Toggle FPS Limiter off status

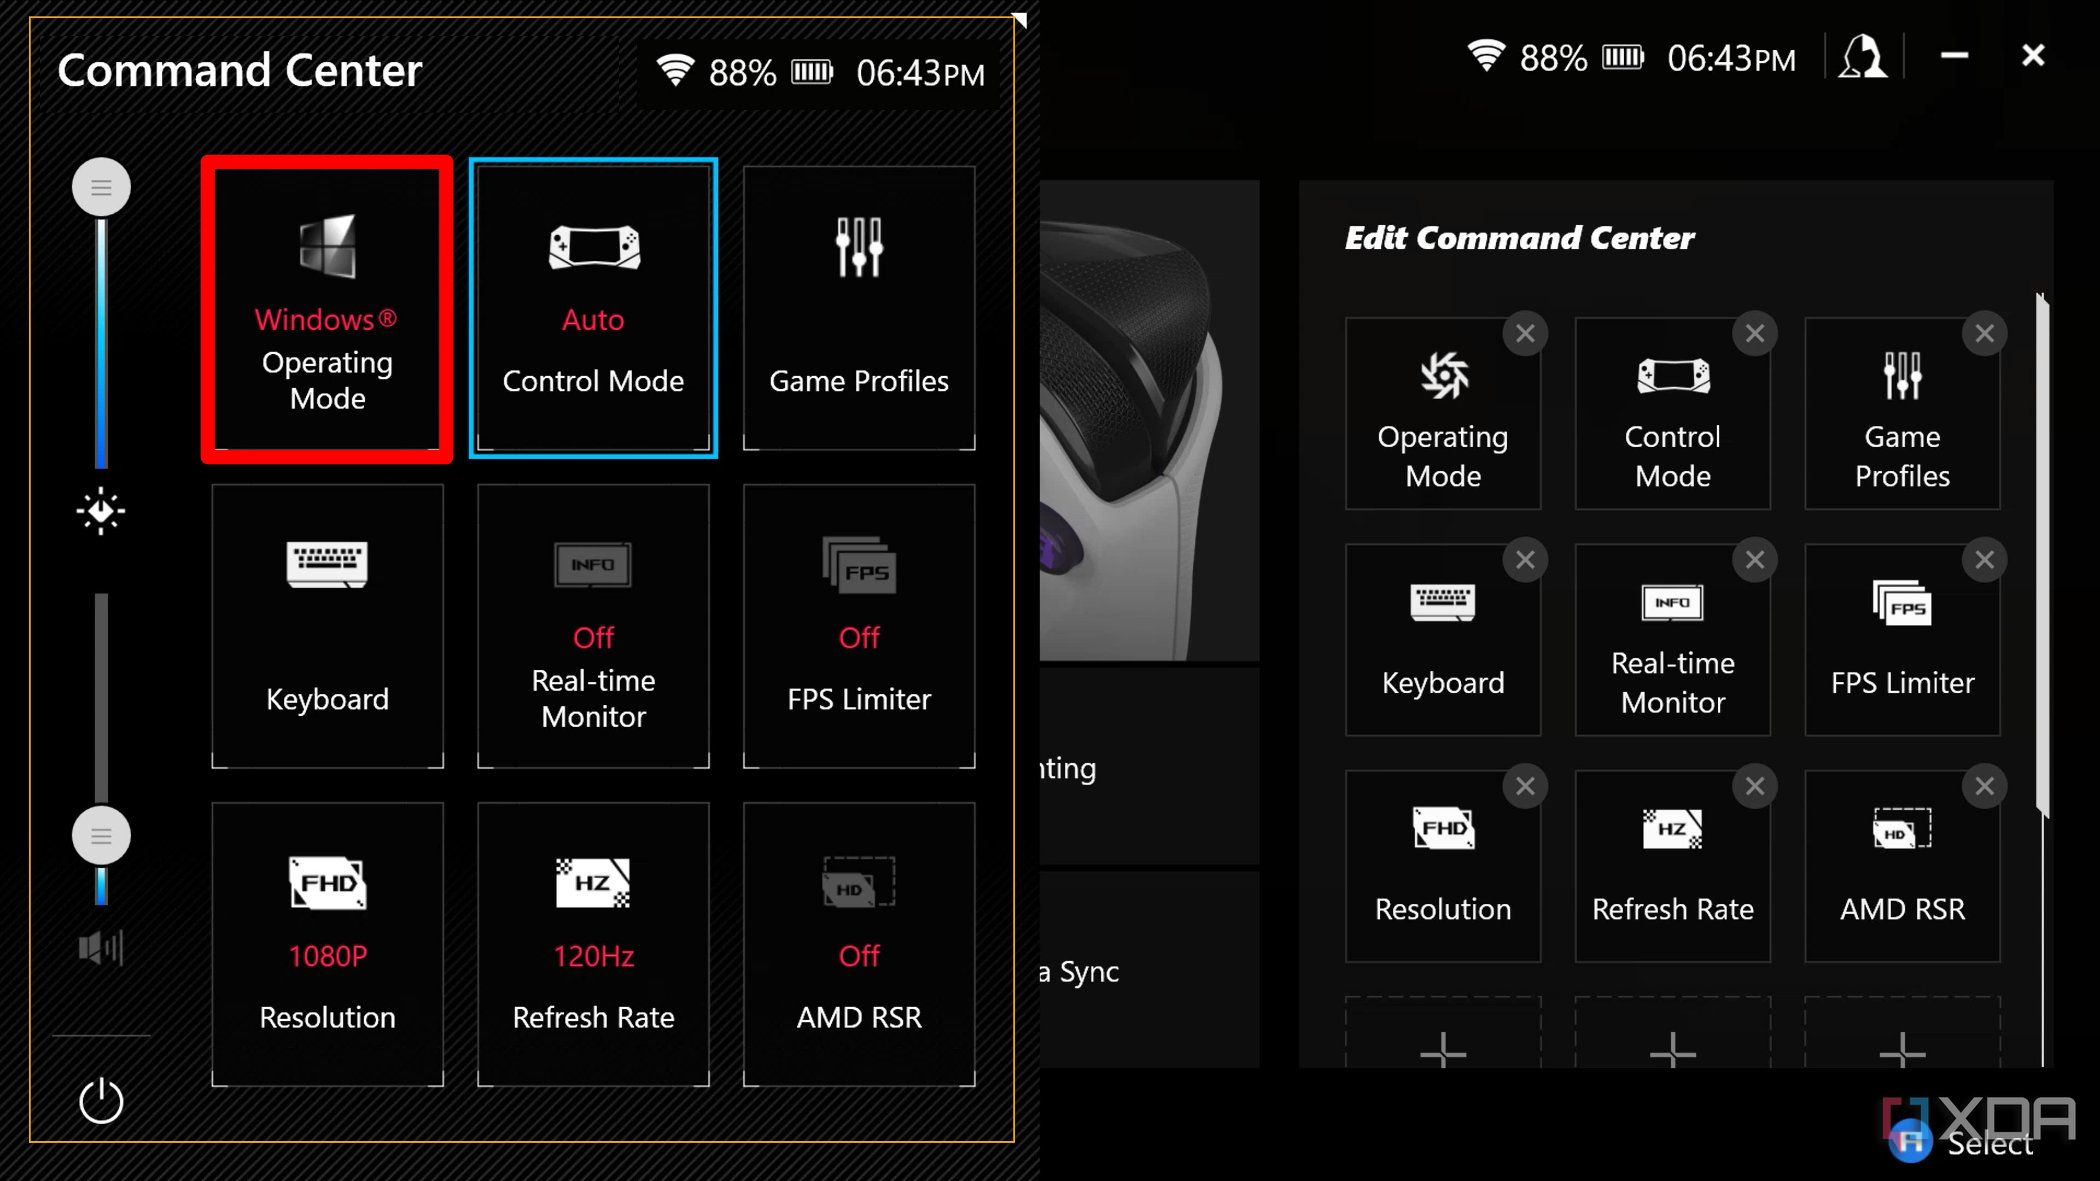coord(858,626)
